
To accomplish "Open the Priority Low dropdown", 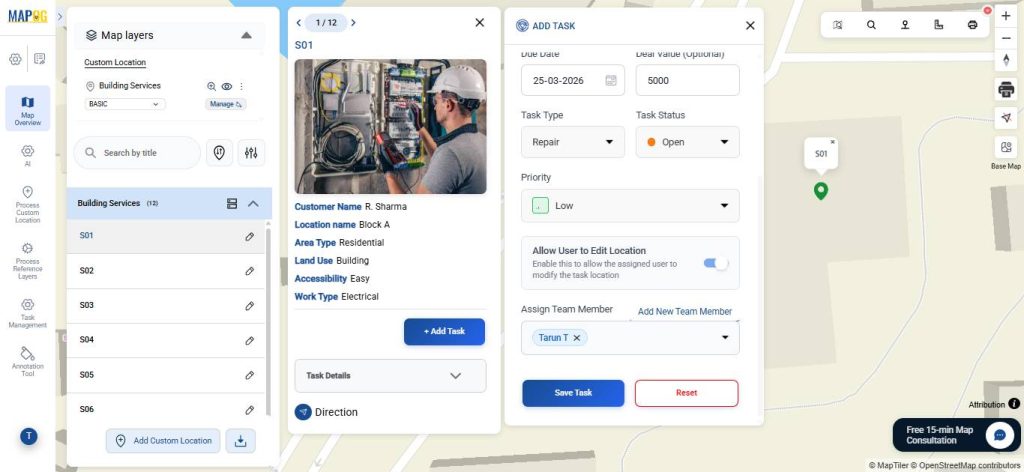I will 630,206.
